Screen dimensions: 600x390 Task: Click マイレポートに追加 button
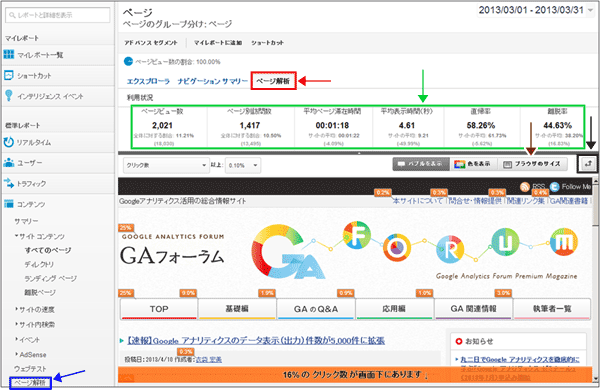pyautogui.click(x=218, y=42)
